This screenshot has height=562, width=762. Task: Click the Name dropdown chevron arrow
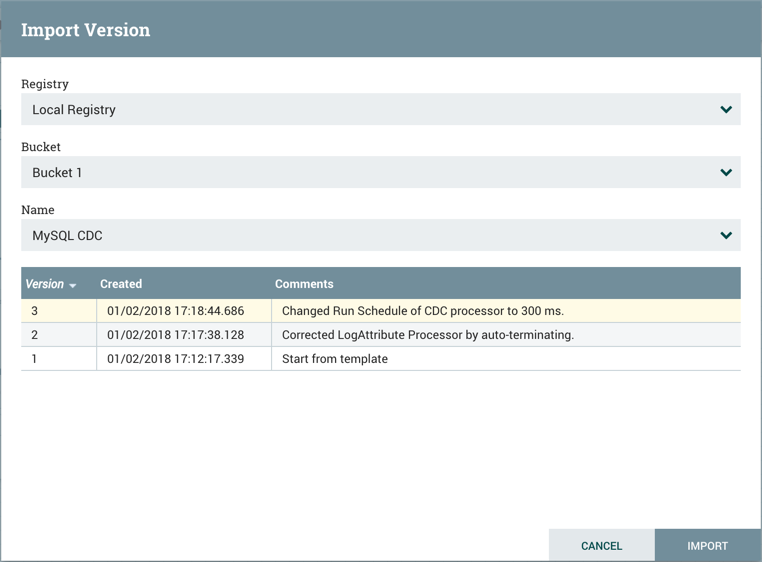[x=726, y=236]
